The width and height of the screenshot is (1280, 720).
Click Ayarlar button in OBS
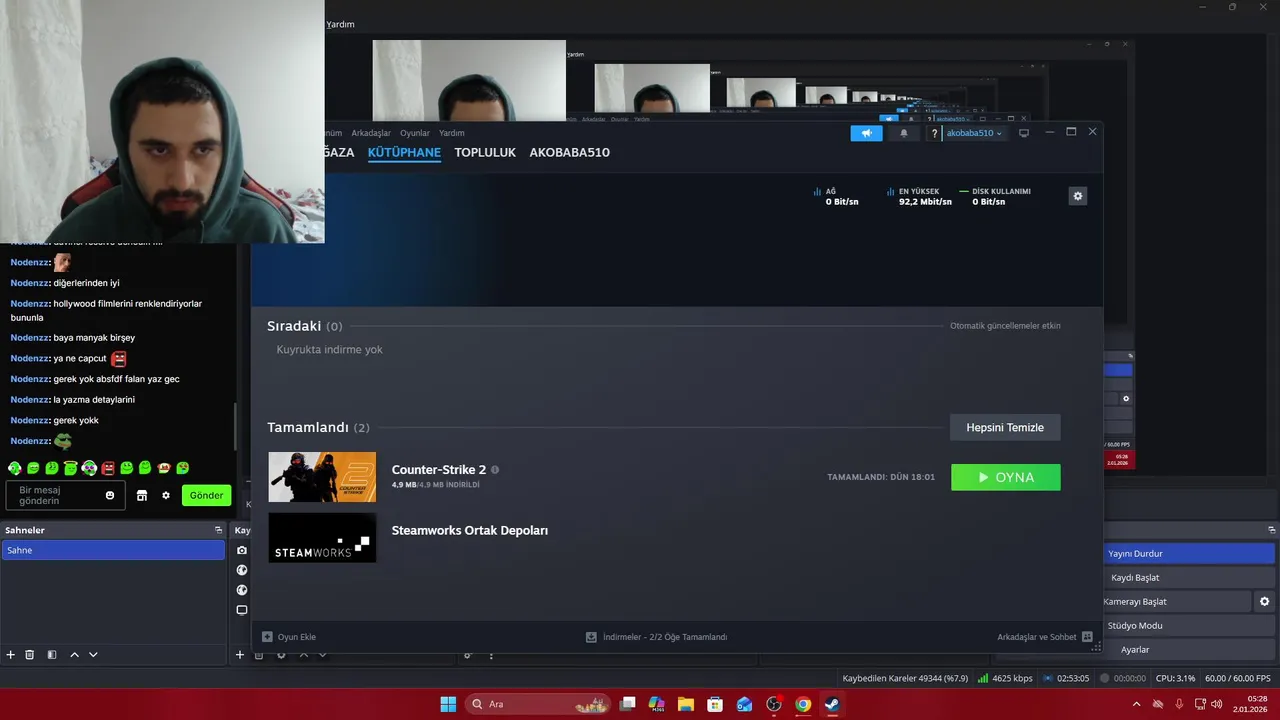click(x=1189, y=650)
